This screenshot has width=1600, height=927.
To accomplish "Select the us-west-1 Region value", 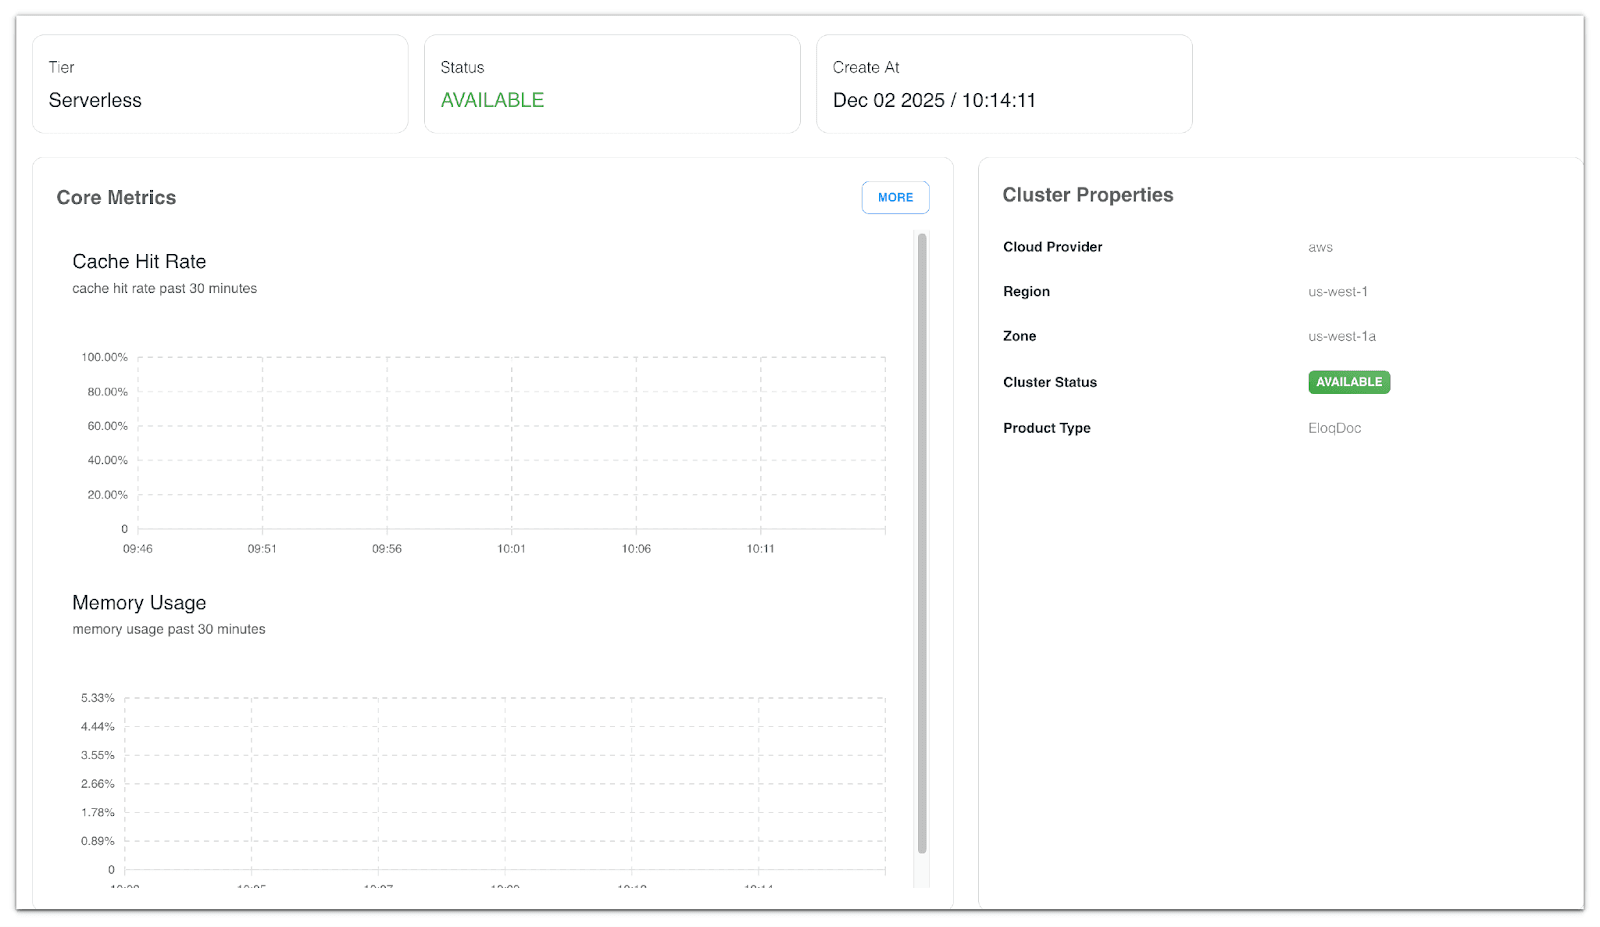I will click(1338, 291).
